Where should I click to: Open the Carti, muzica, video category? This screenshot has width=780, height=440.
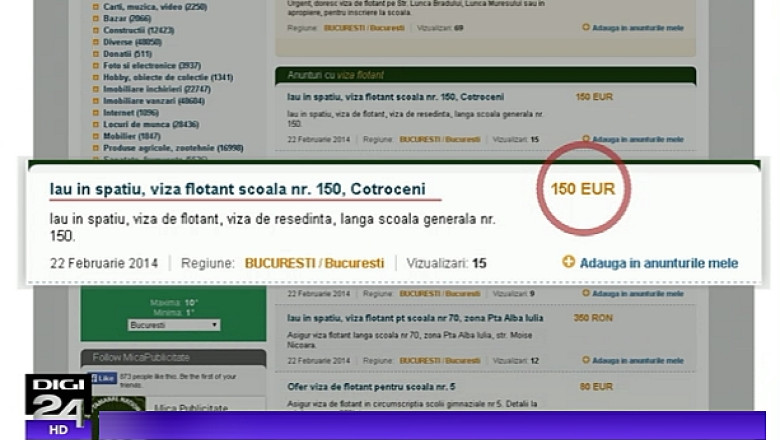[x=155, y=7]
